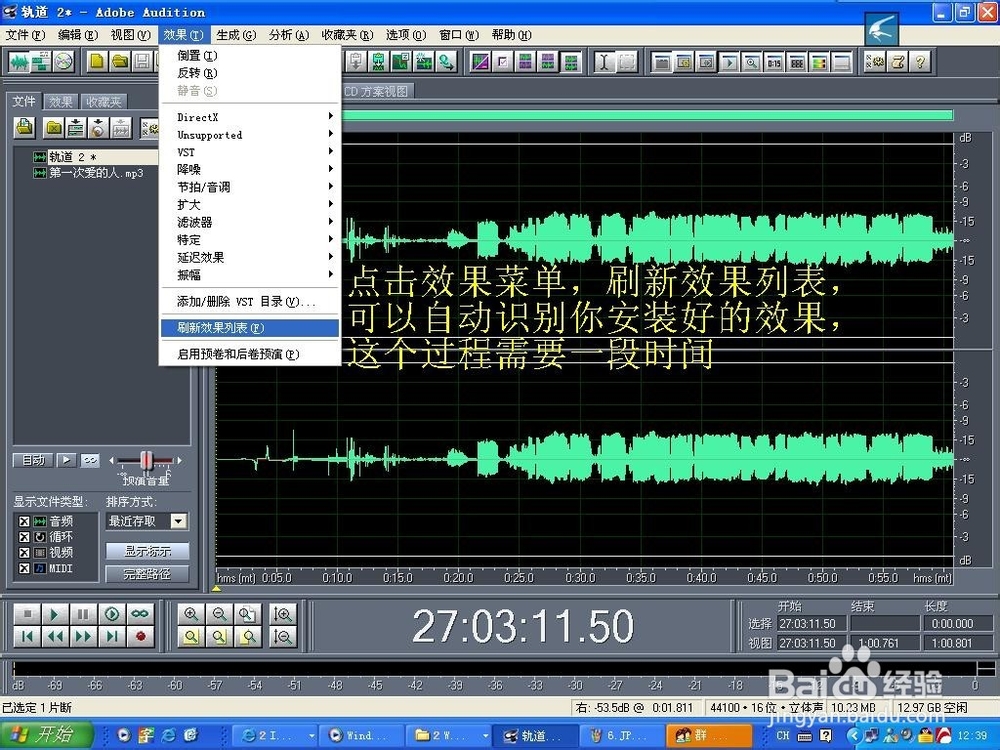Click the Zoom Out Full icon
This screenshot has width=1000, height=750.
click(x=247, y=614)
